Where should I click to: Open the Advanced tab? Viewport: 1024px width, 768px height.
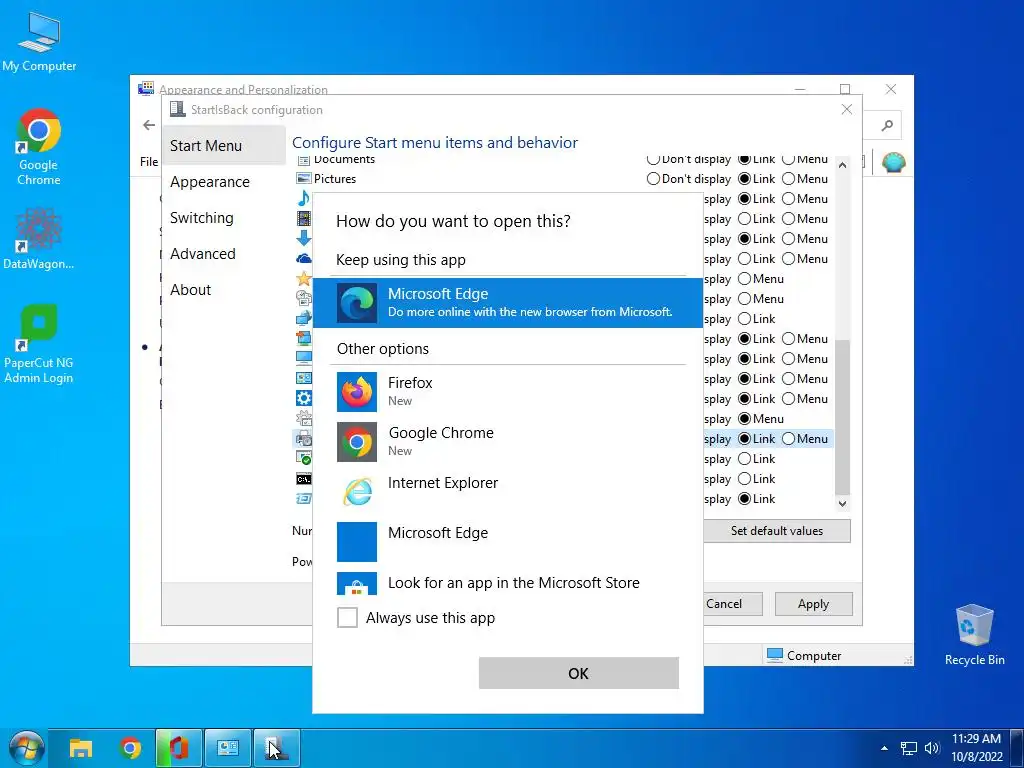pos(223,253)
